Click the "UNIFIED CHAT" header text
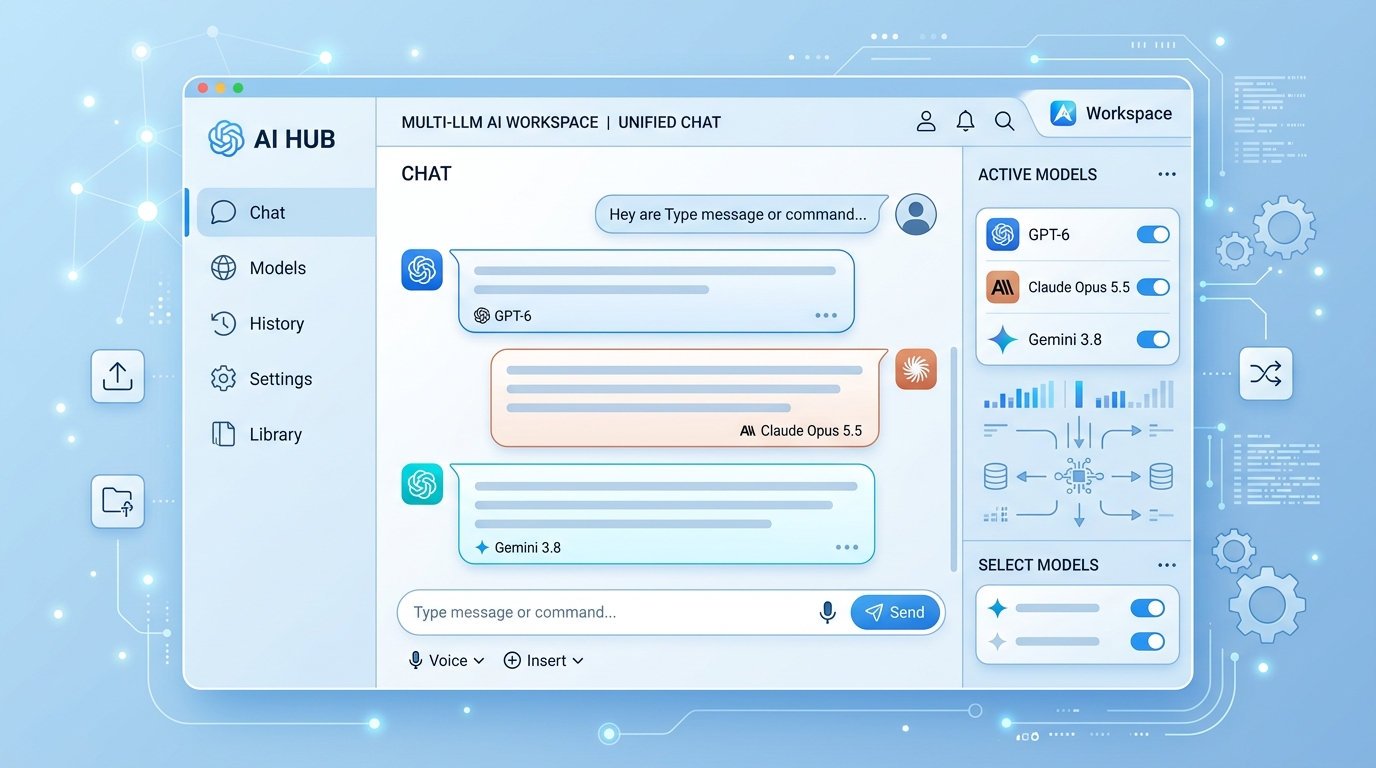The width and height of the screenshot is (1376, 768). click(669, 122)
